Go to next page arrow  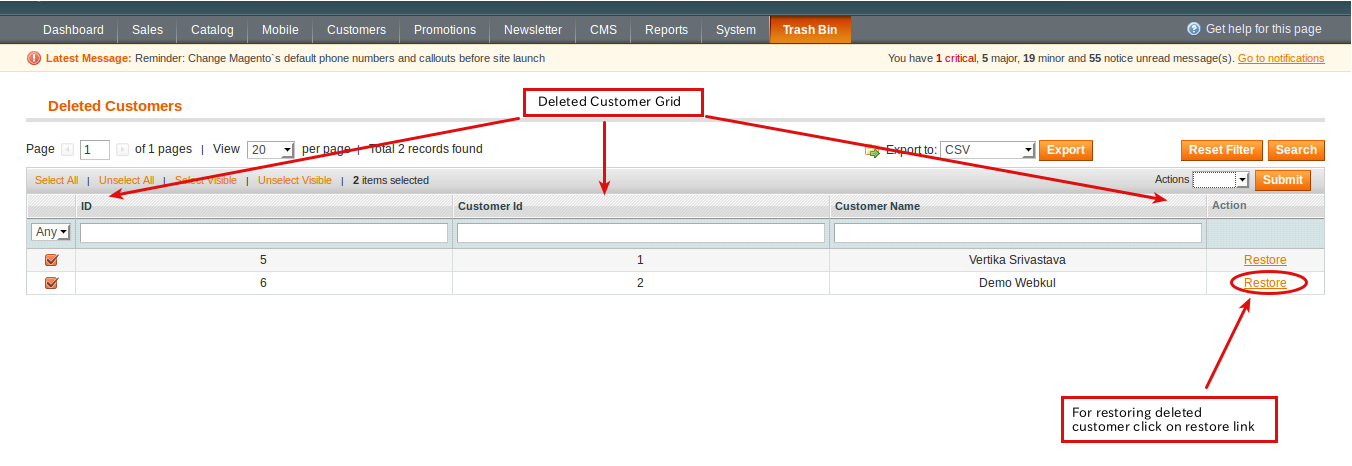tap(122, 150)
